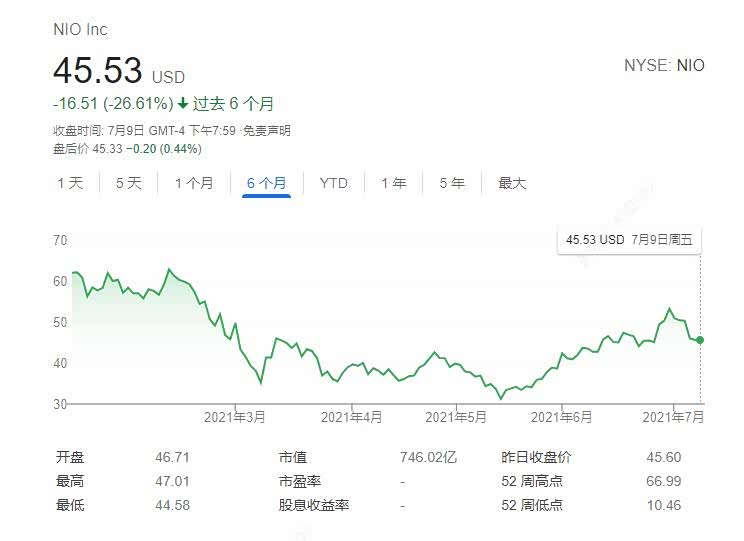Click the 2021年3月 axis label
Viewport: 744px width, 541px height.
click(x=234, y=417)
